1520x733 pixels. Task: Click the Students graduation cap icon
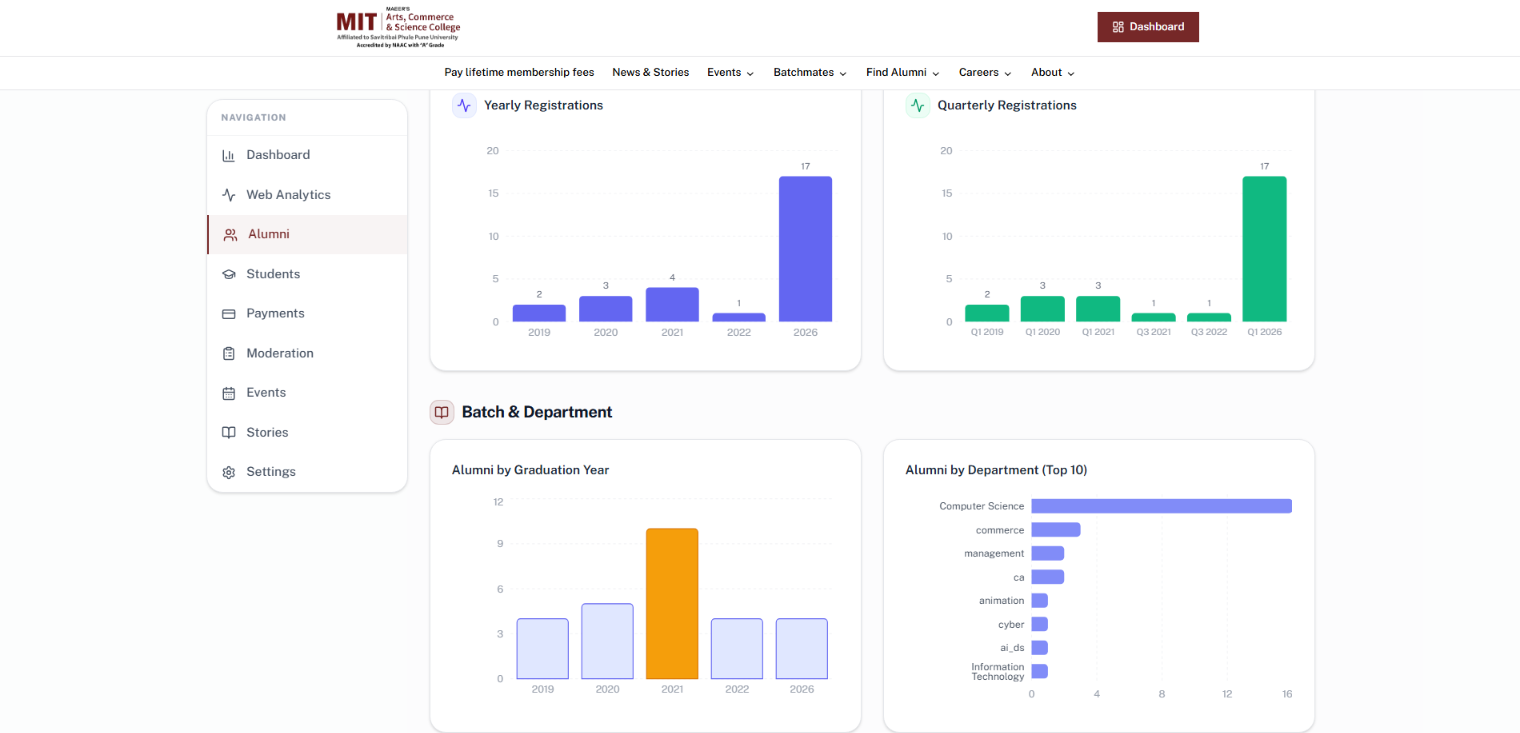pos(228,274)
